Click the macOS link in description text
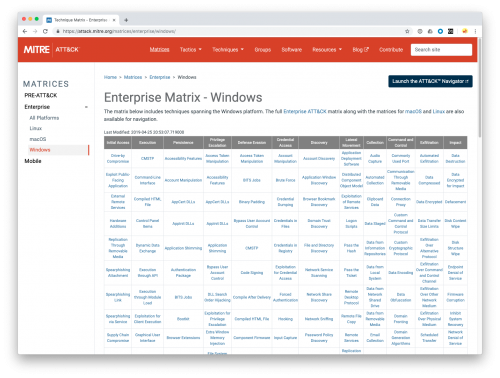The image size is (500, 378). pos(413,111)
